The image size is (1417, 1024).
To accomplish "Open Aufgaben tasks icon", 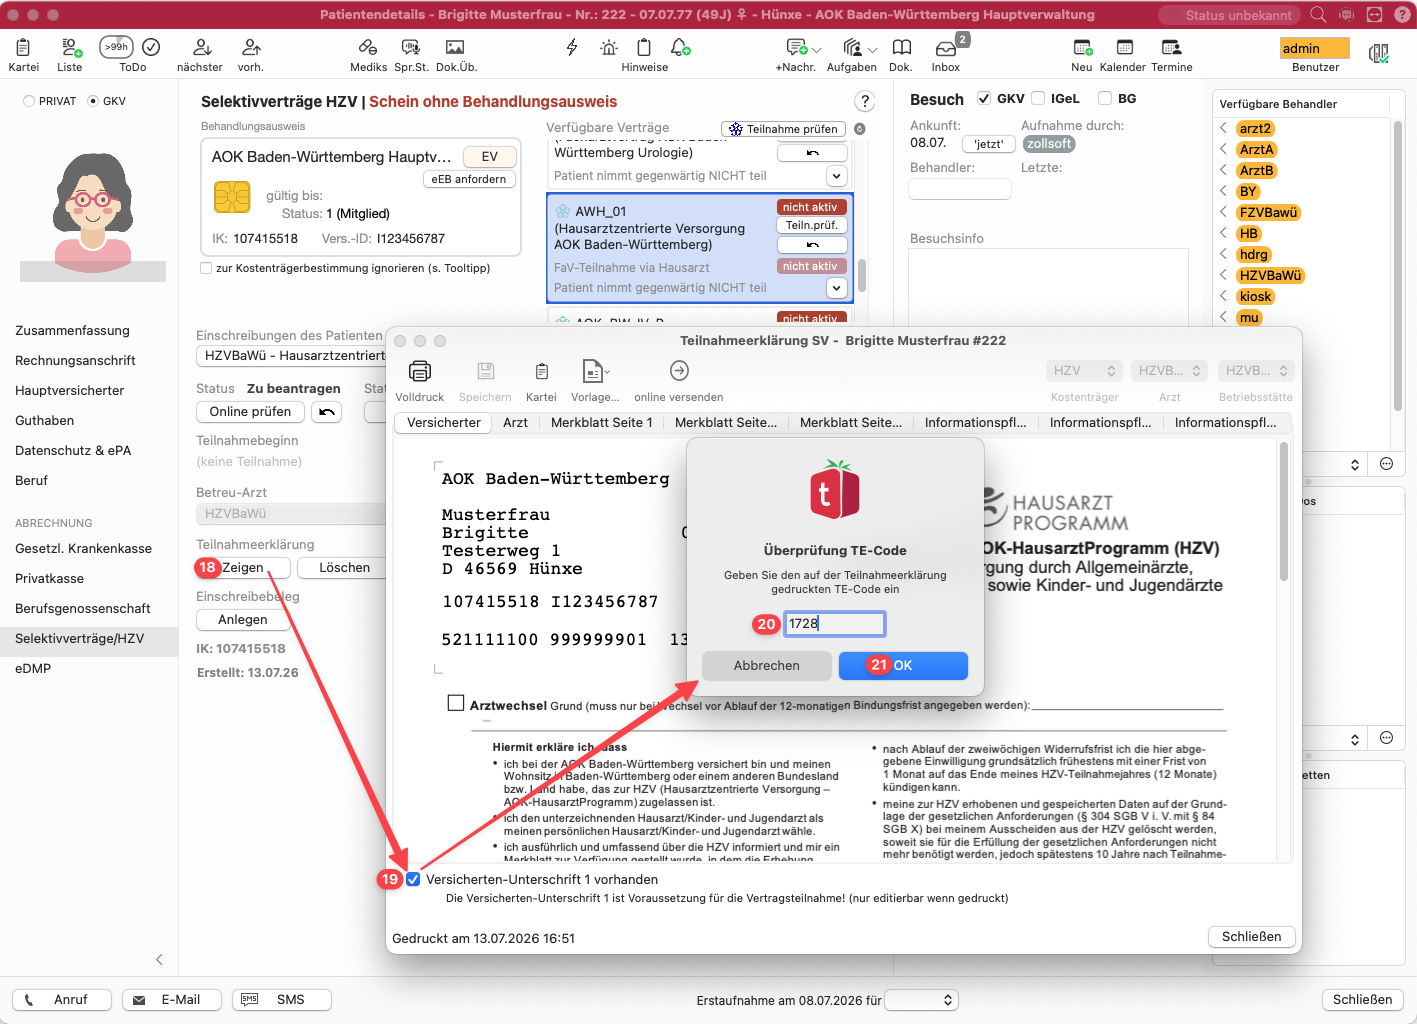I will pyautogui.click(x=852, y=48).
